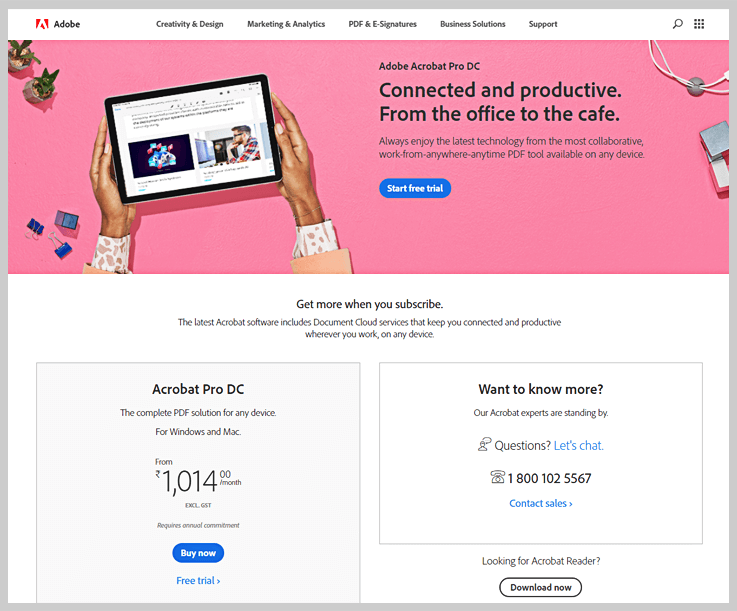The width and height of the screenshot is (737, 611).
Task: Click the Adobe wordmark text
Action: pos(67,24)
